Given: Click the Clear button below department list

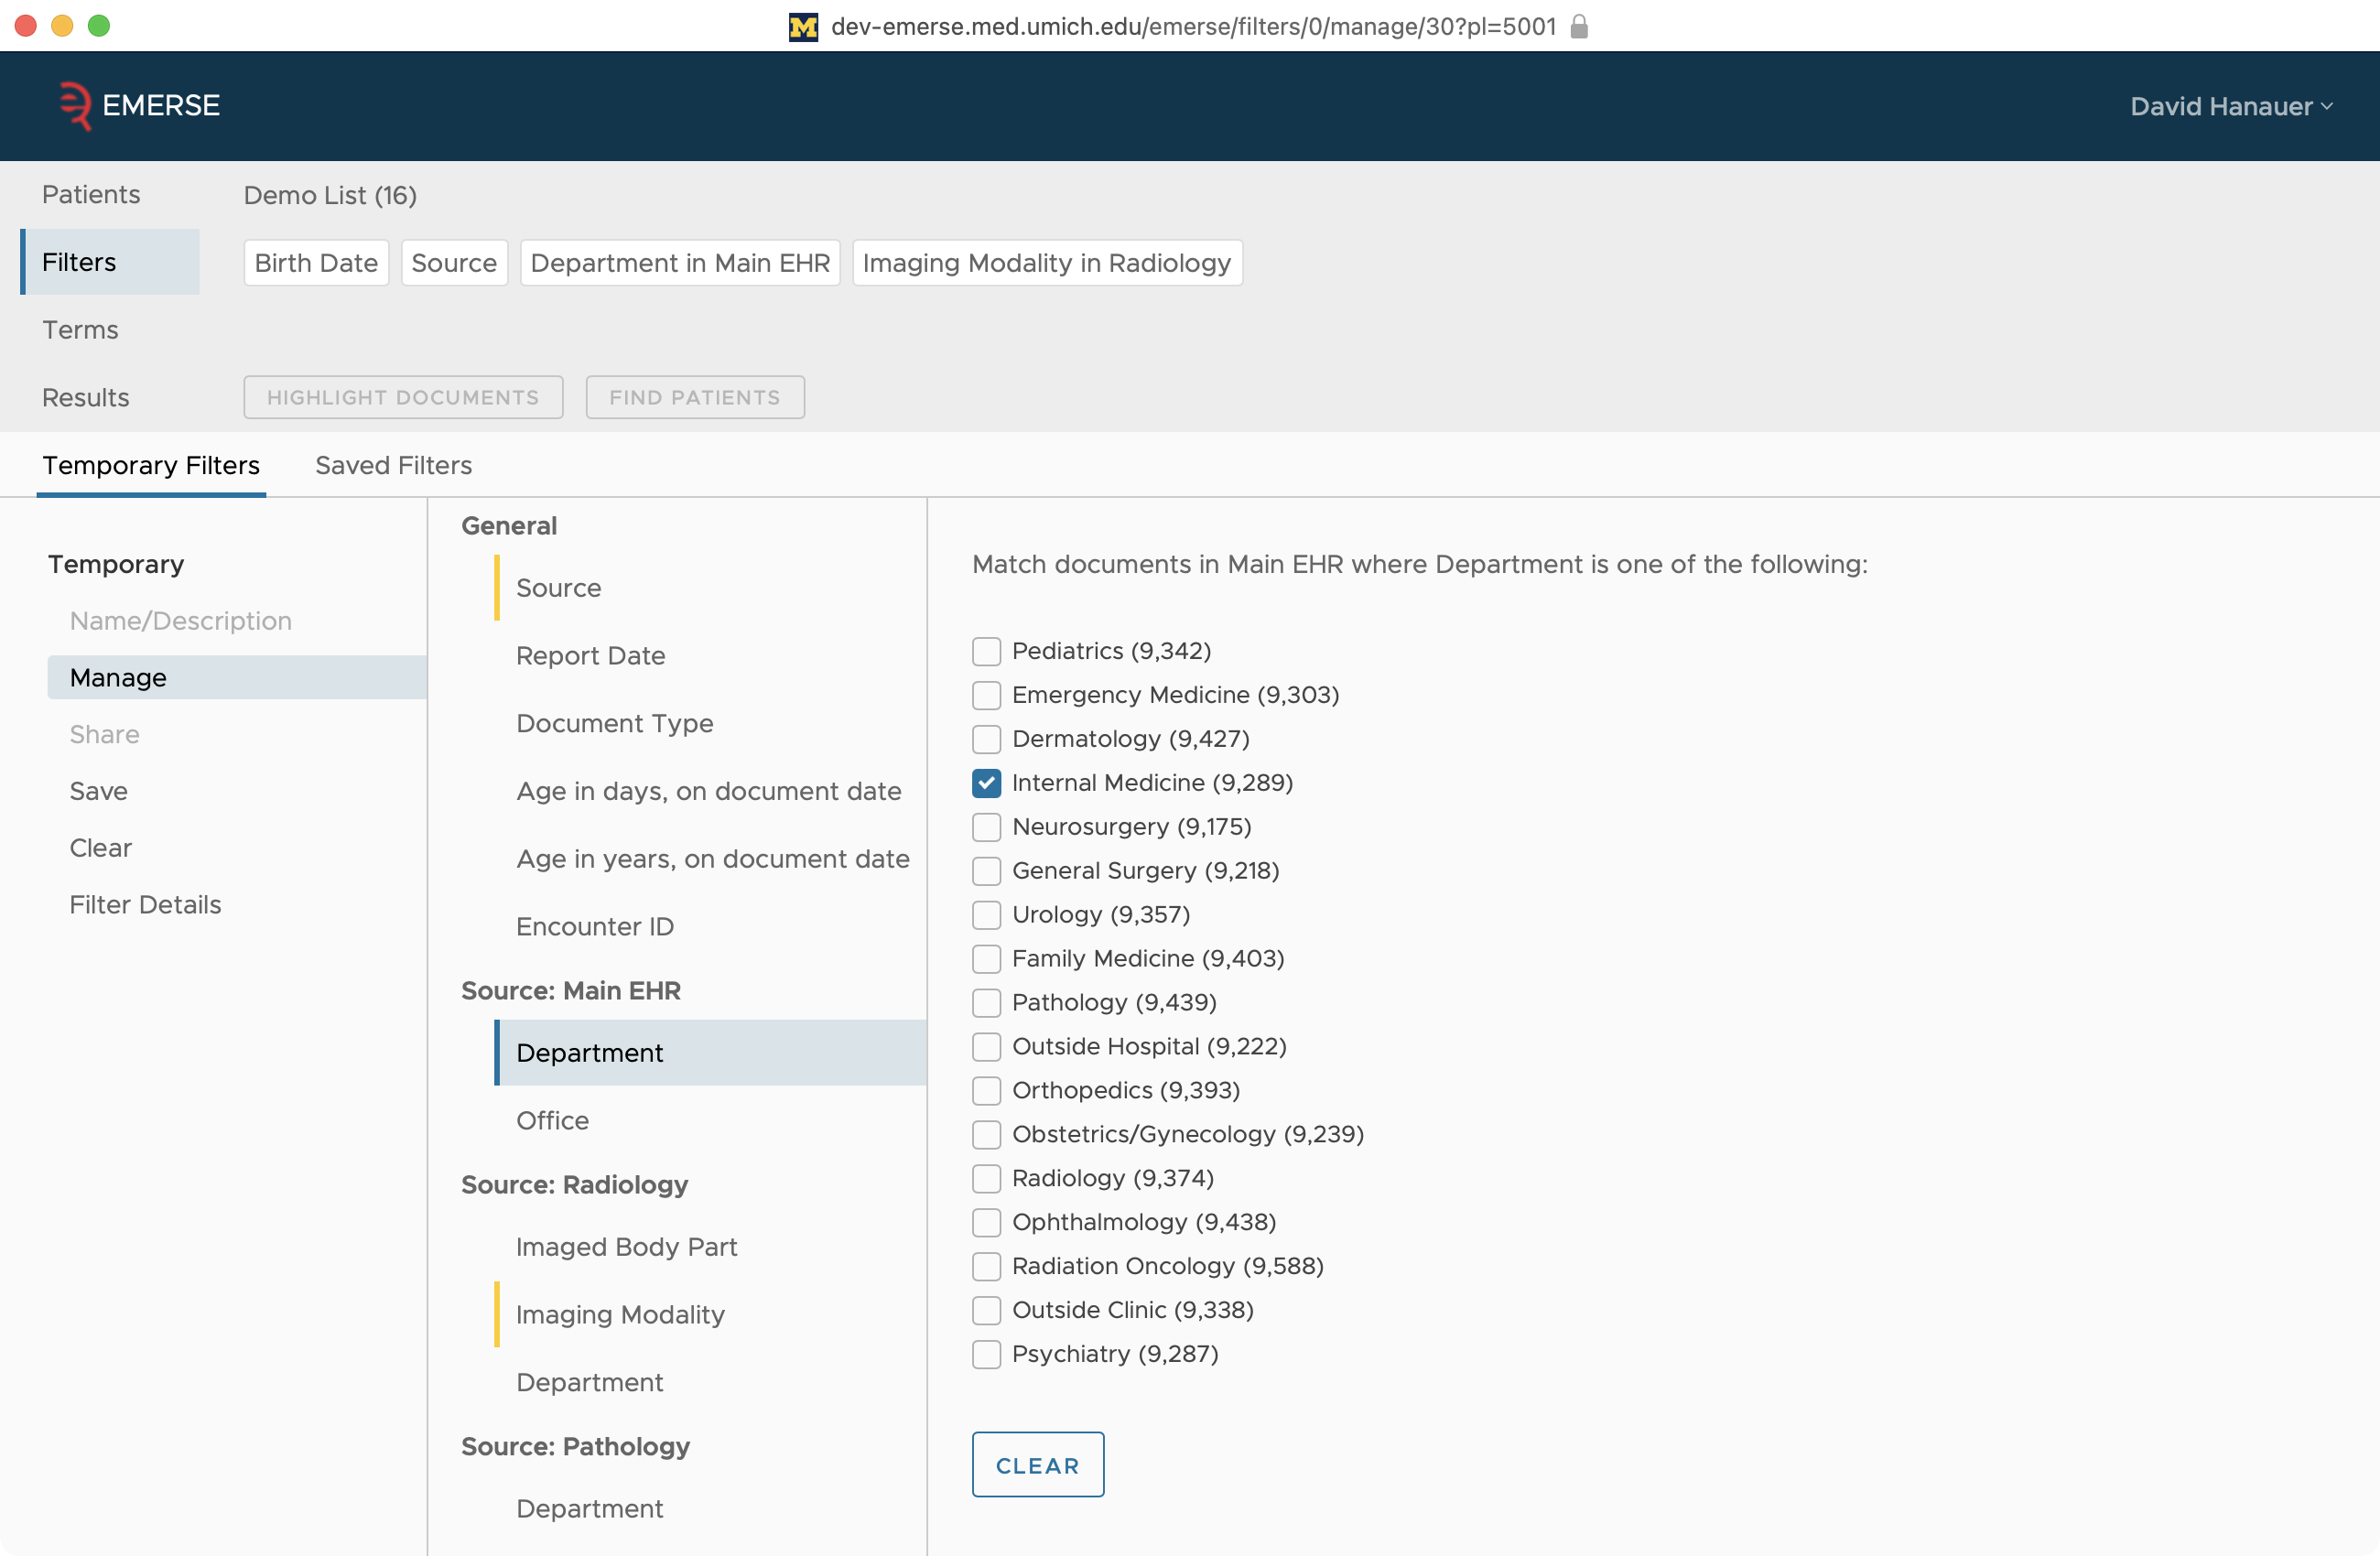Looking at the screenshot, I should [1038, 1465].
